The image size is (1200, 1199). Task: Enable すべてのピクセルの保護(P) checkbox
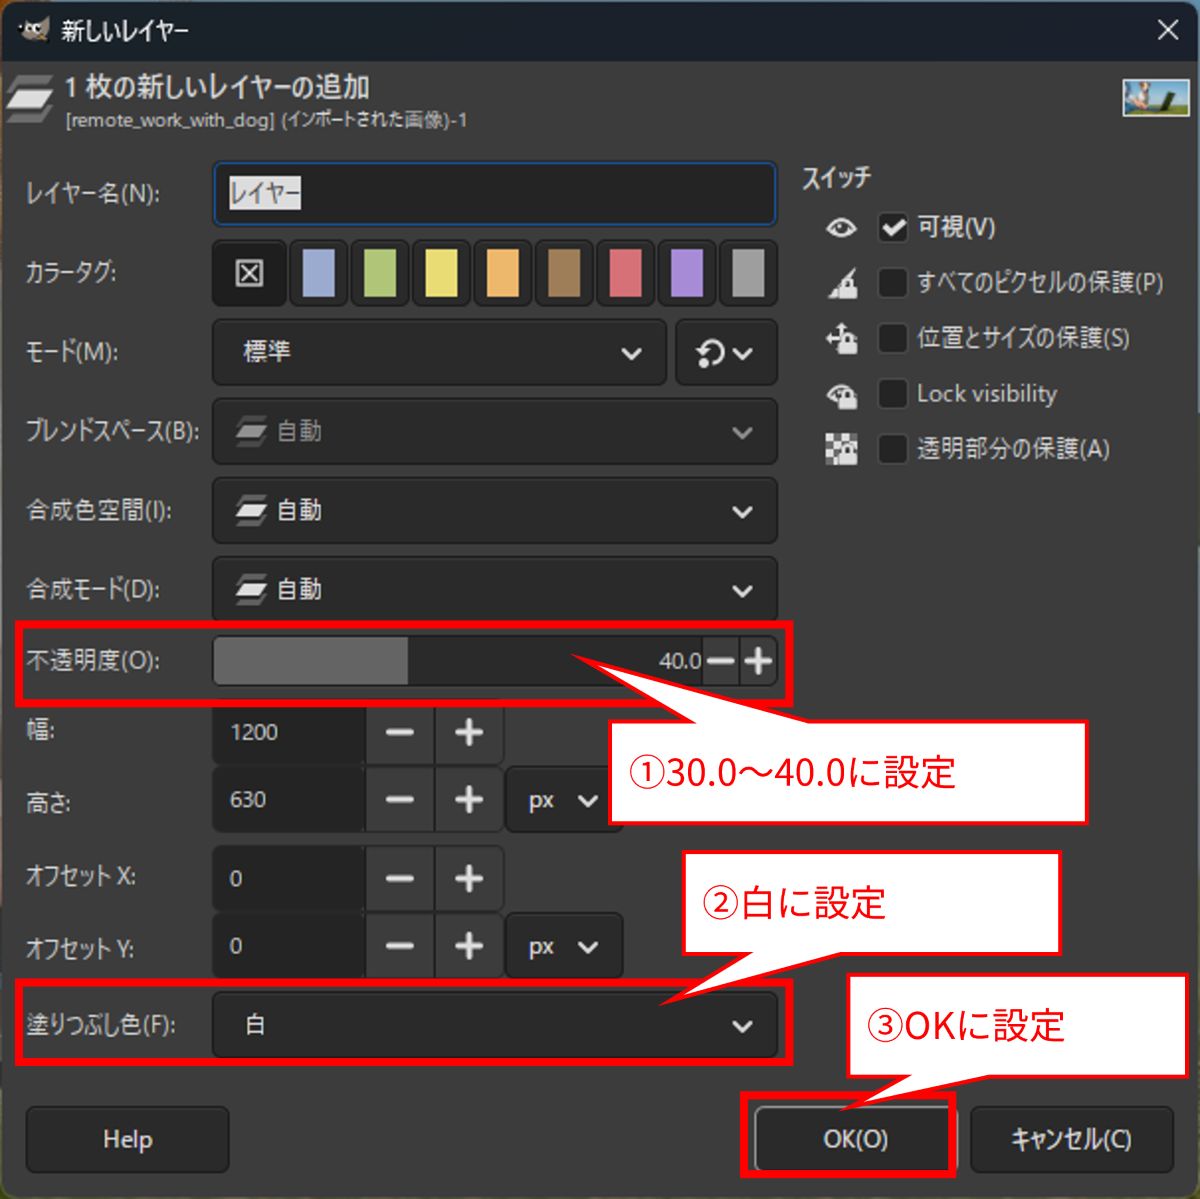pos(892,283)
